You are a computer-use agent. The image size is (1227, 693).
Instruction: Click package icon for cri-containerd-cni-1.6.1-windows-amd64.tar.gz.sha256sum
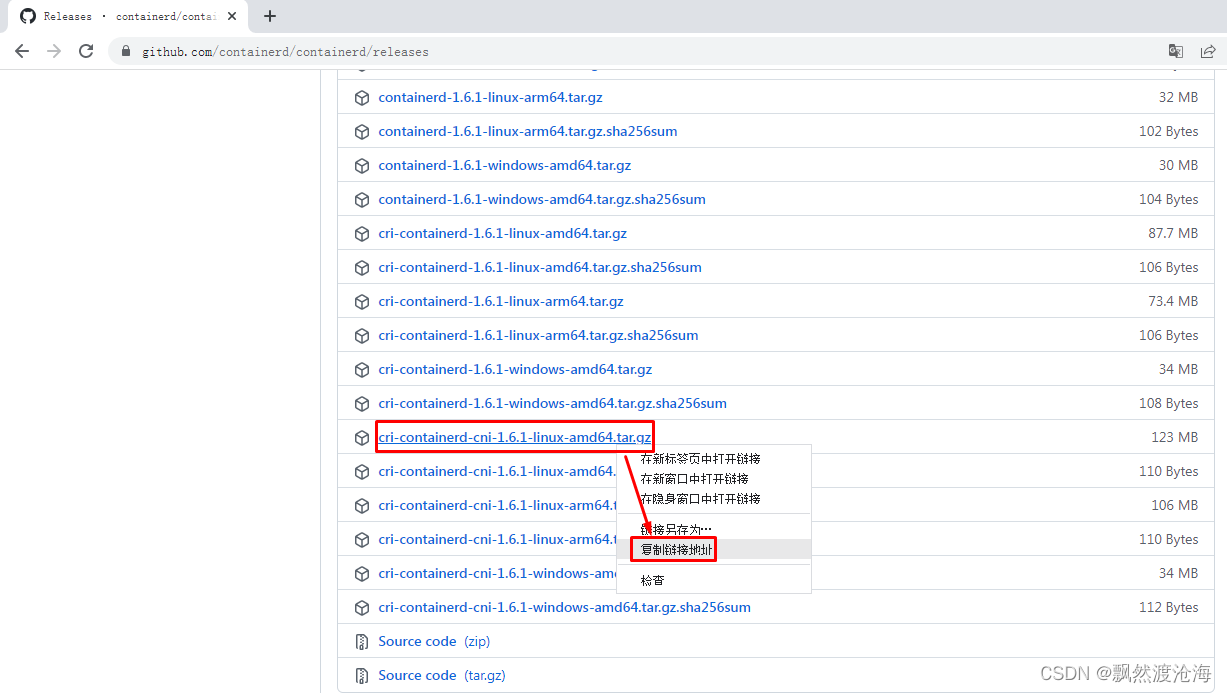coord(362,608)
